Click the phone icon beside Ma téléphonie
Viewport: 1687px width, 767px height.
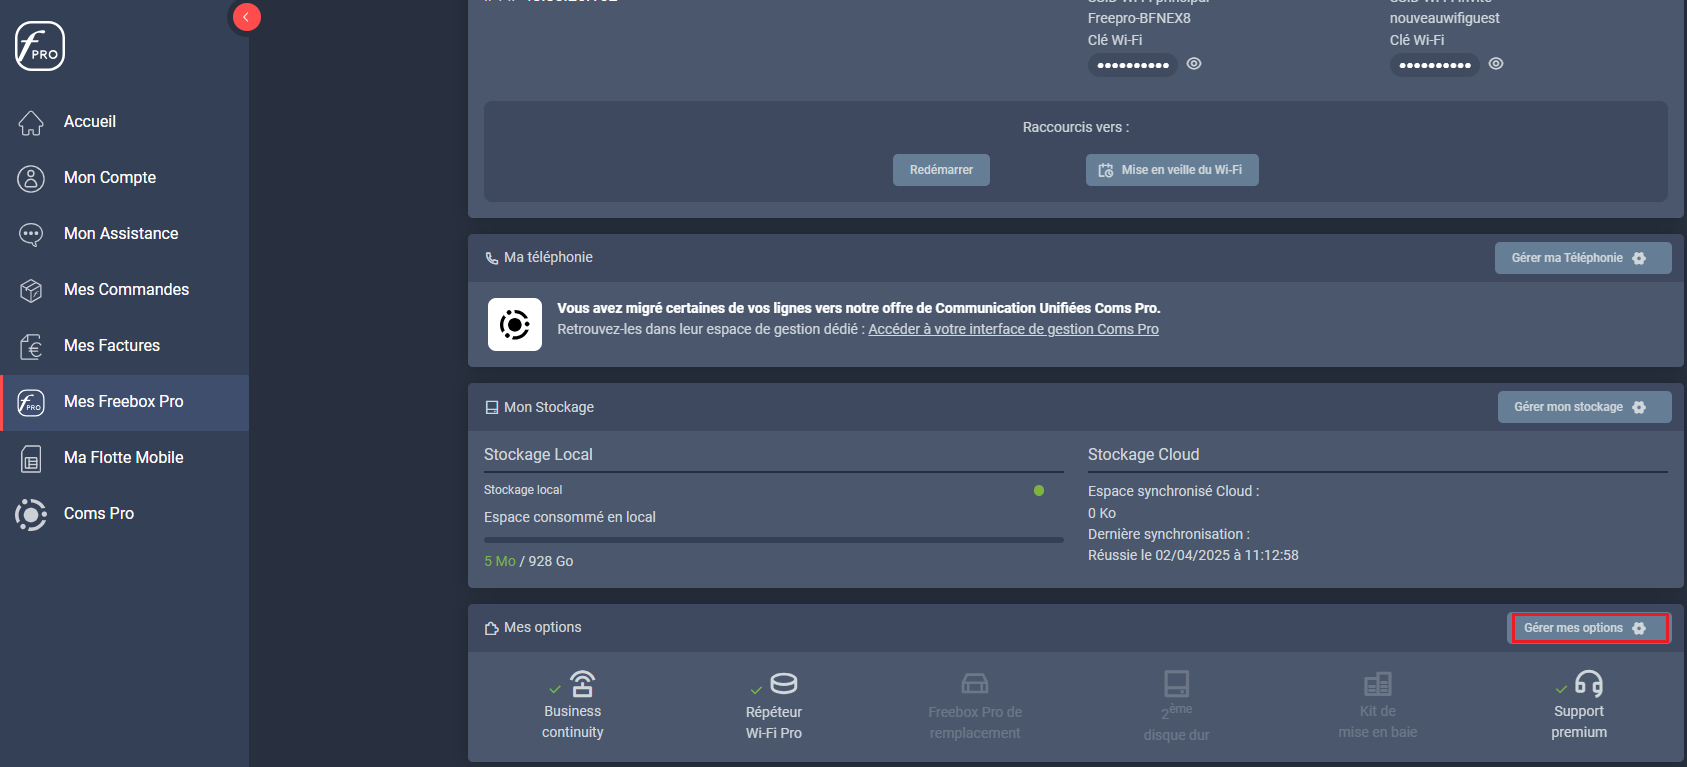[x=492, y=258]
